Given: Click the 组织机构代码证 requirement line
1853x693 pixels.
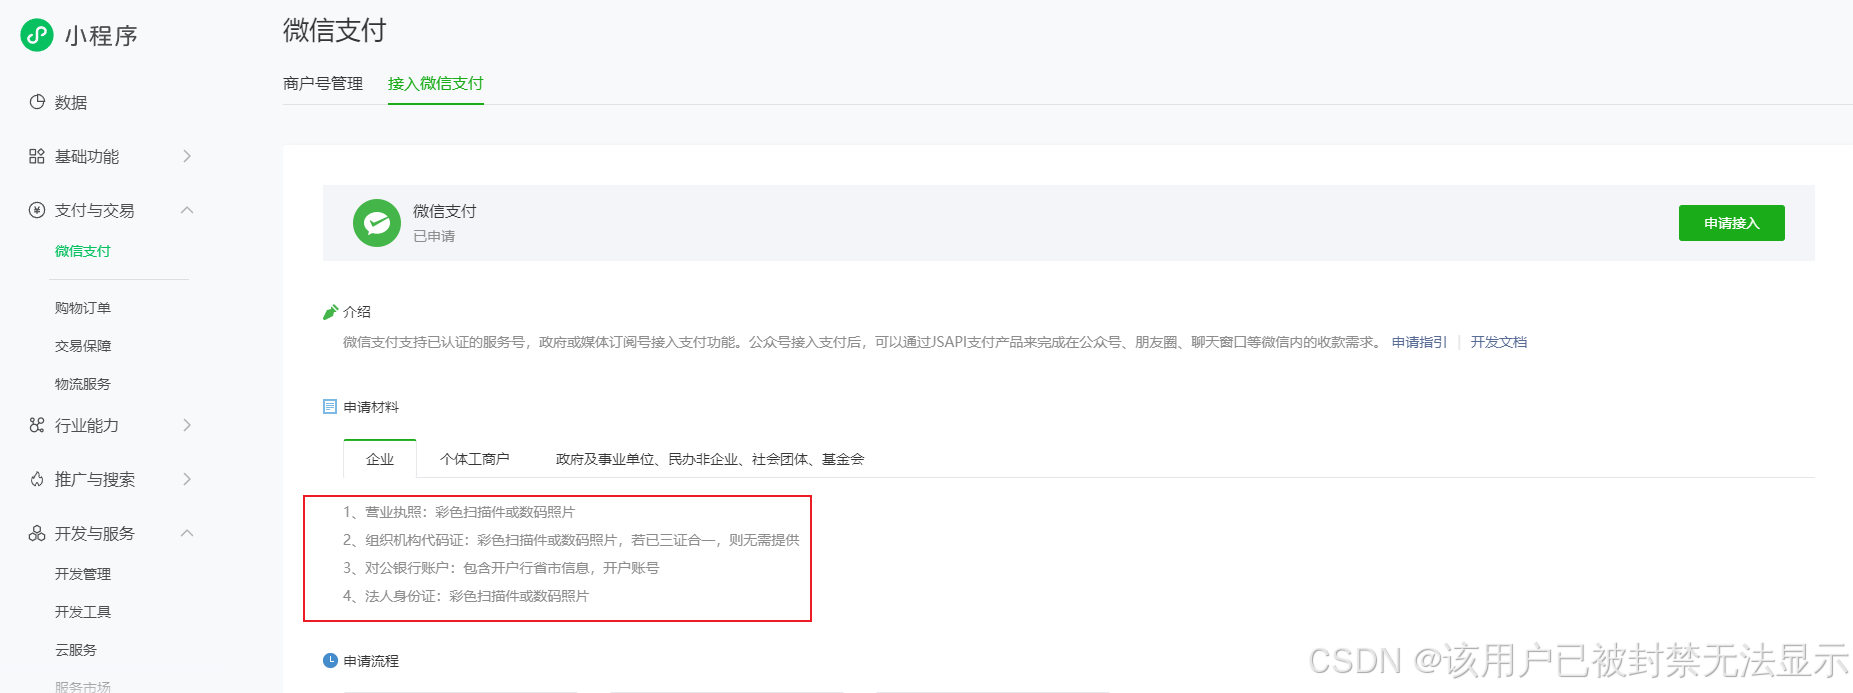Looking at the screenshot, I should tap(571, 540).
